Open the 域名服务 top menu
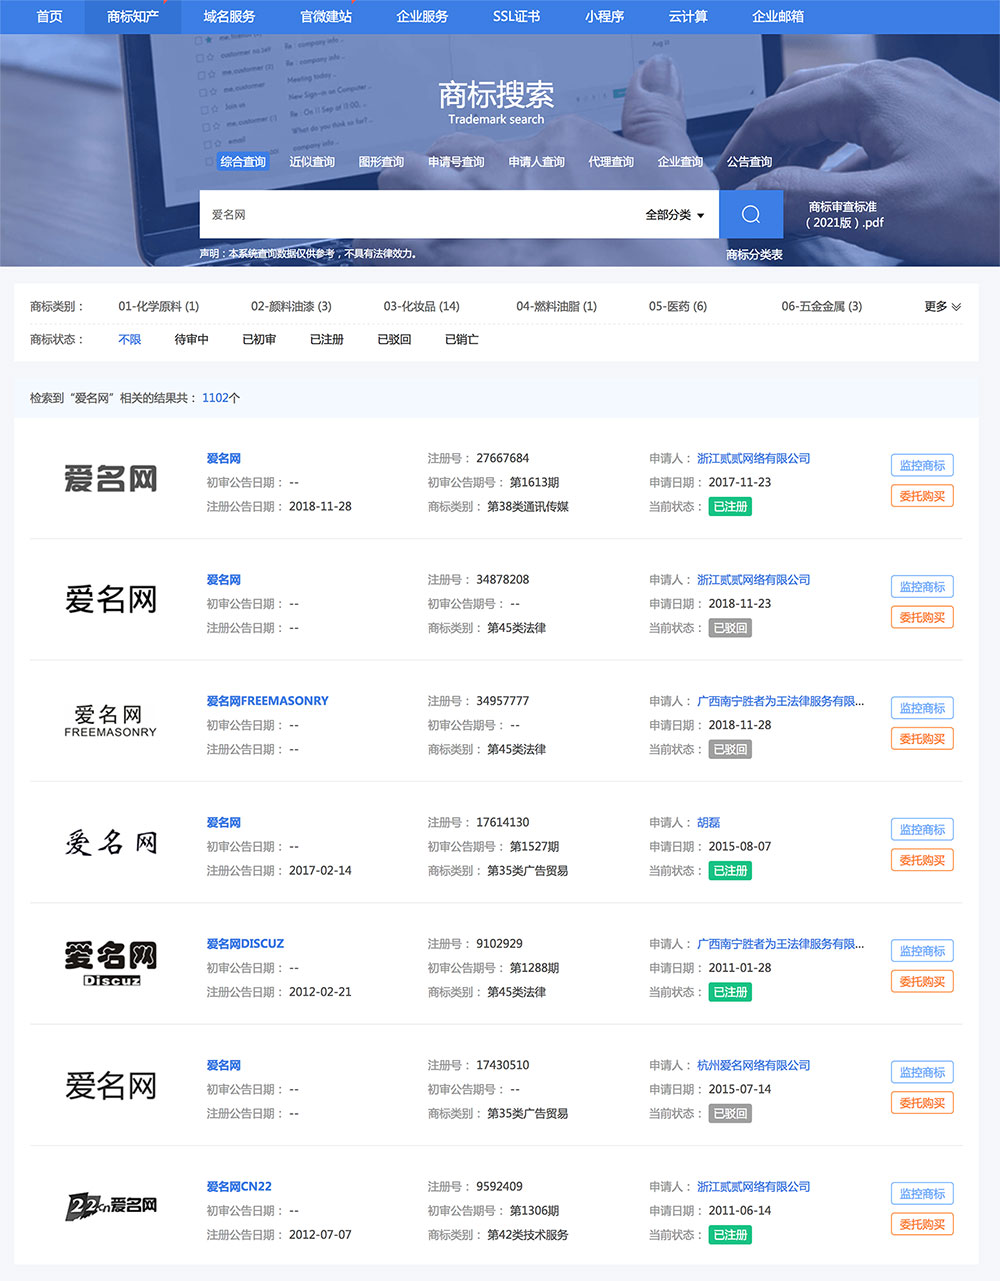The width and height of the screenshot is (1000, 1281). [x=229, y=17]
